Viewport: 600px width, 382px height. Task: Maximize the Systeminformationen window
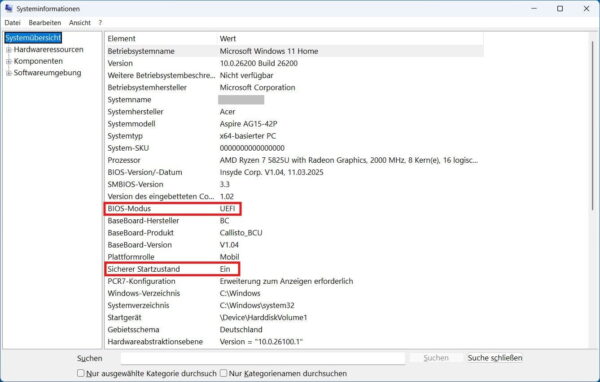pyautogui.click(x=560, y=8)
